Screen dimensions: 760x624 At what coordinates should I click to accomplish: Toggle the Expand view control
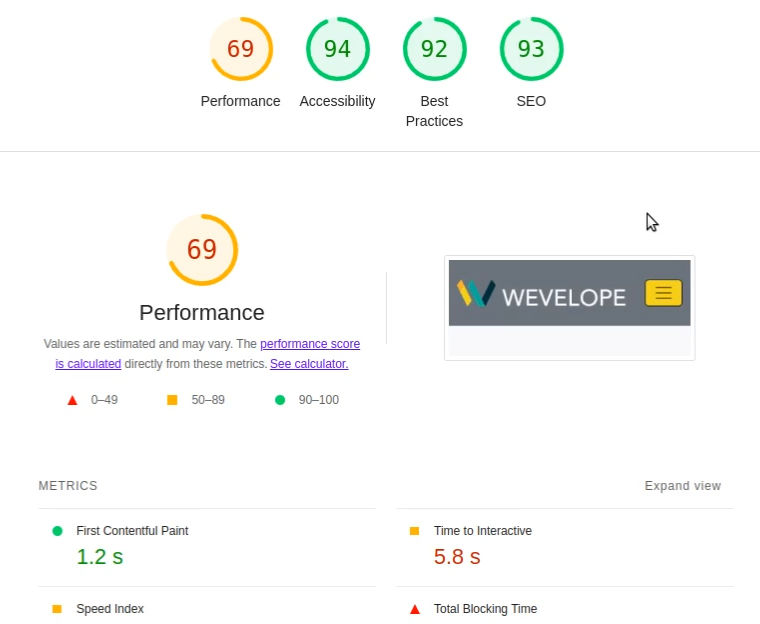coord(682,486)
